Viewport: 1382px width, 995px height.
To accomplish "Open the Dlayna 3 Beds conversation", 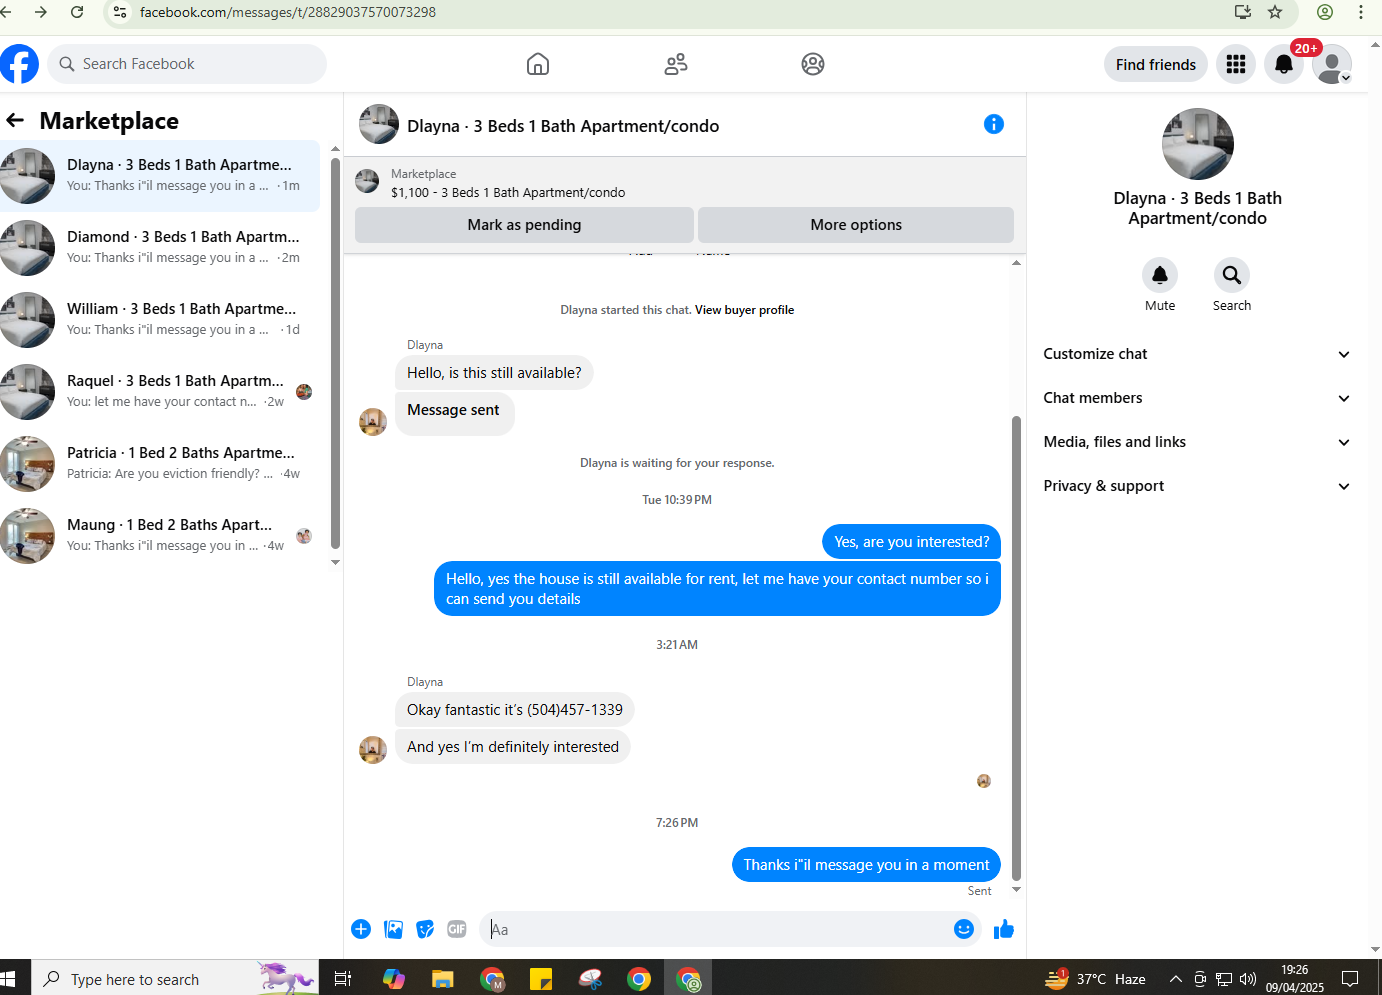I will pyautogui.click(x=160, y=176).
